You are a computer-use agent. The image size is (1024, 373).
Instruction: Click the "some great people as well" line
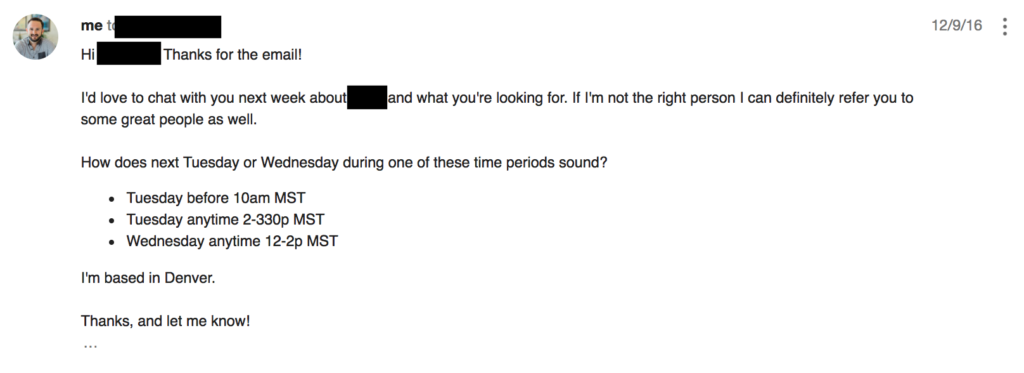click(x=169, y=121)
